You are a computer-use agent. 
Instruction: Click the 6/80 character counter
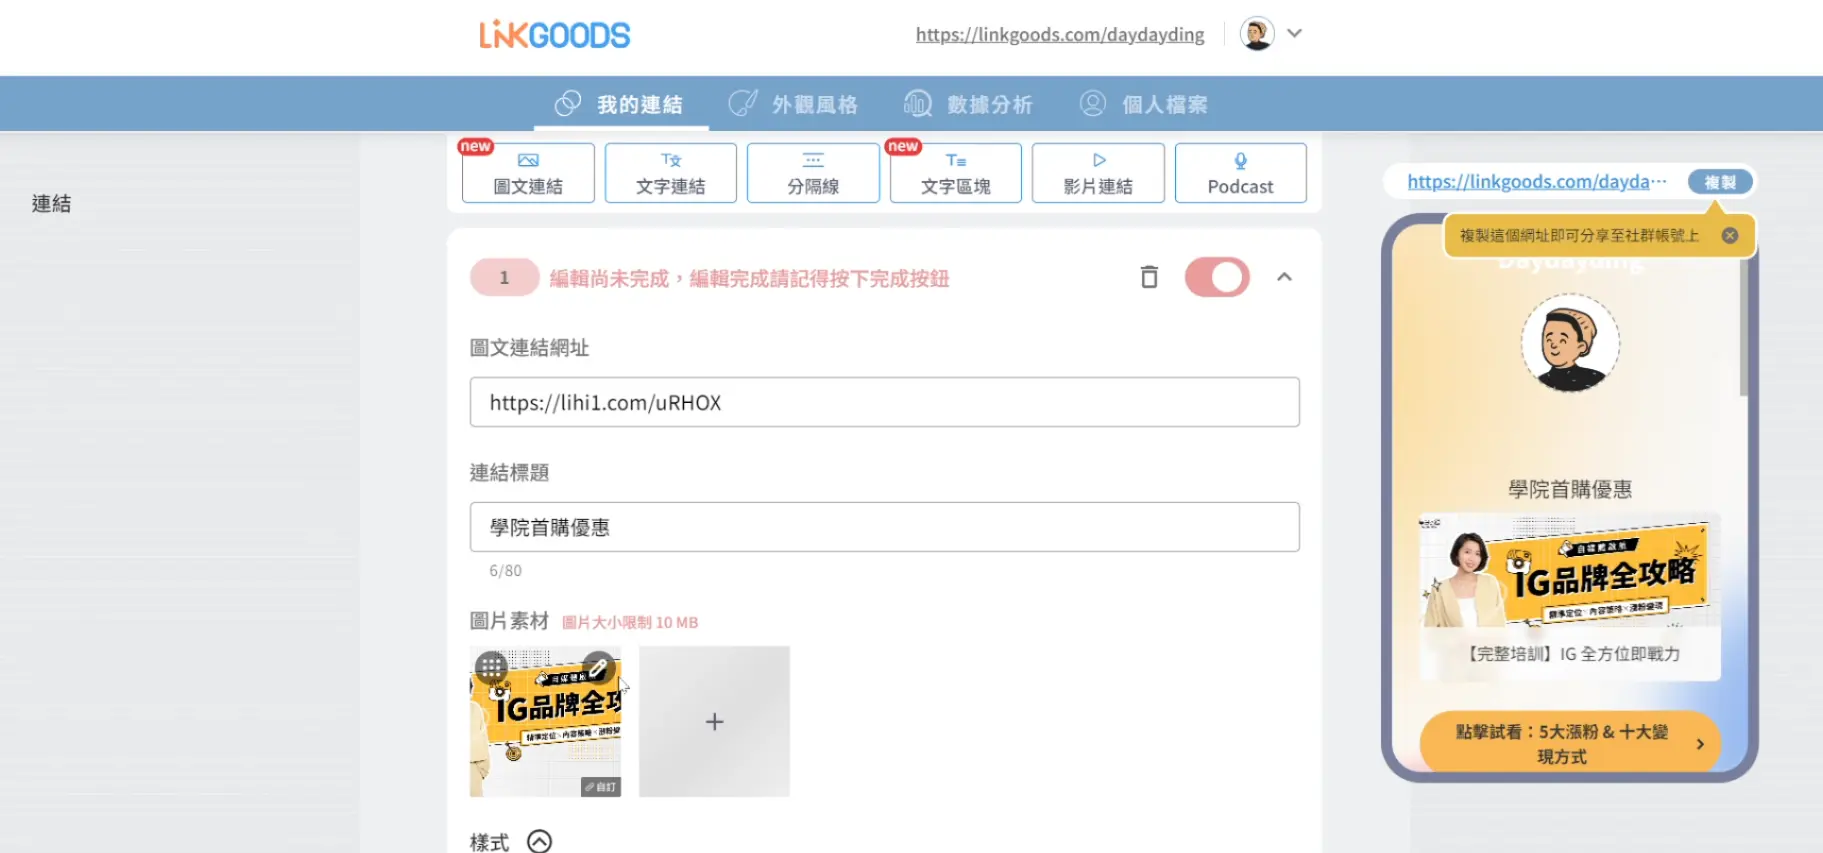coord(505,571)
